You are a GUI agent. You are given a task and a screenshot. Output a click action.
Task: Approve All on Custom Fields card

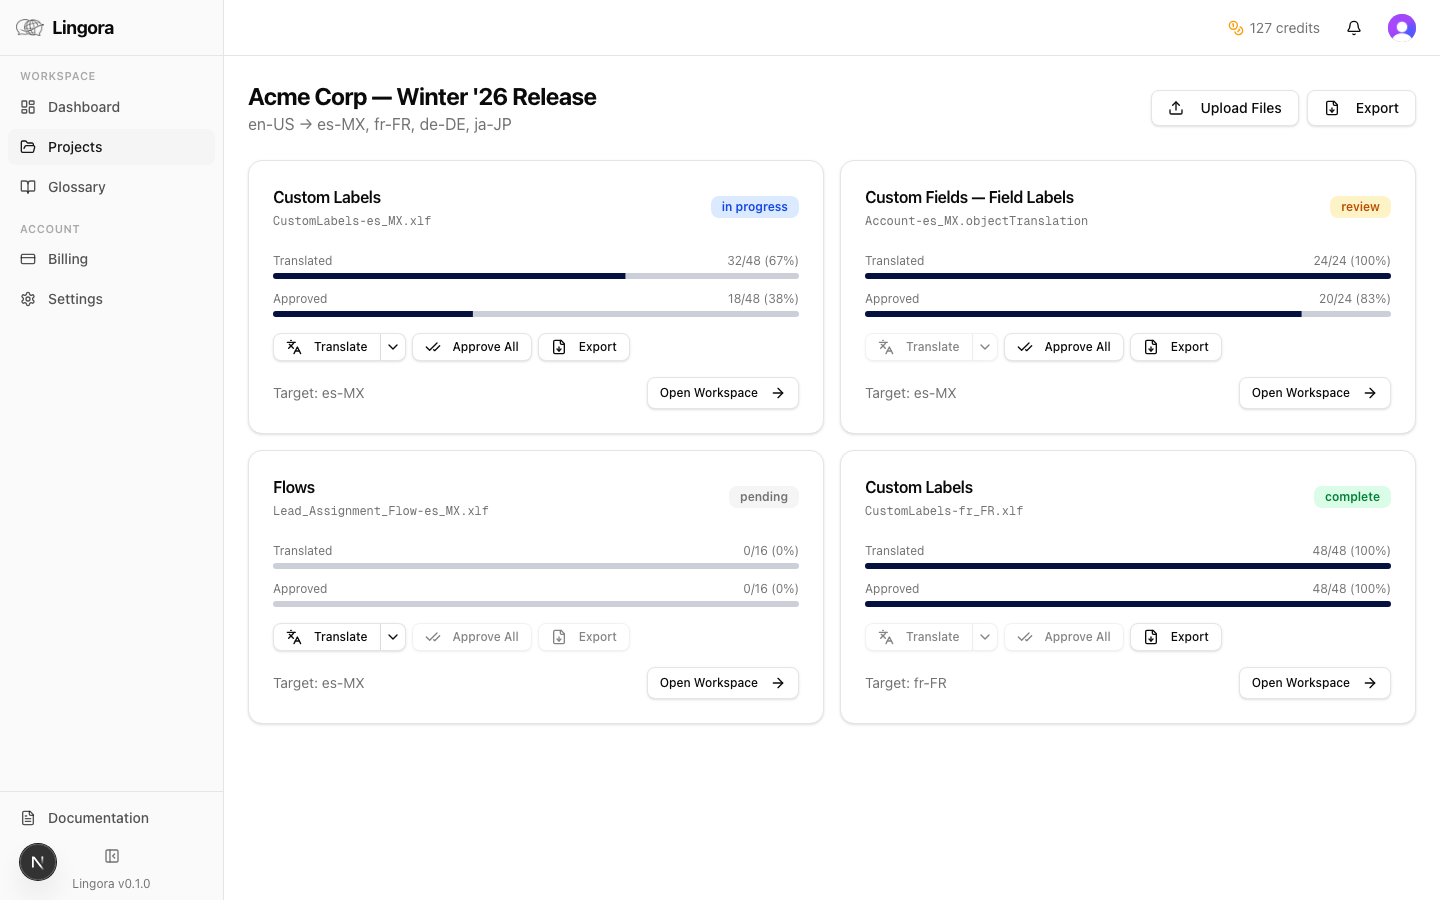[x=1063, y=347]
